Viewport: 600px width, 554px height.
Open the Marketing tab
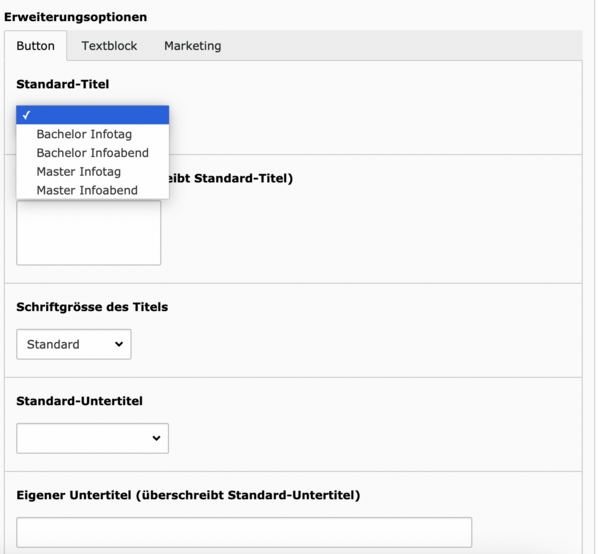pyautogui.click(x=192, y=46)
